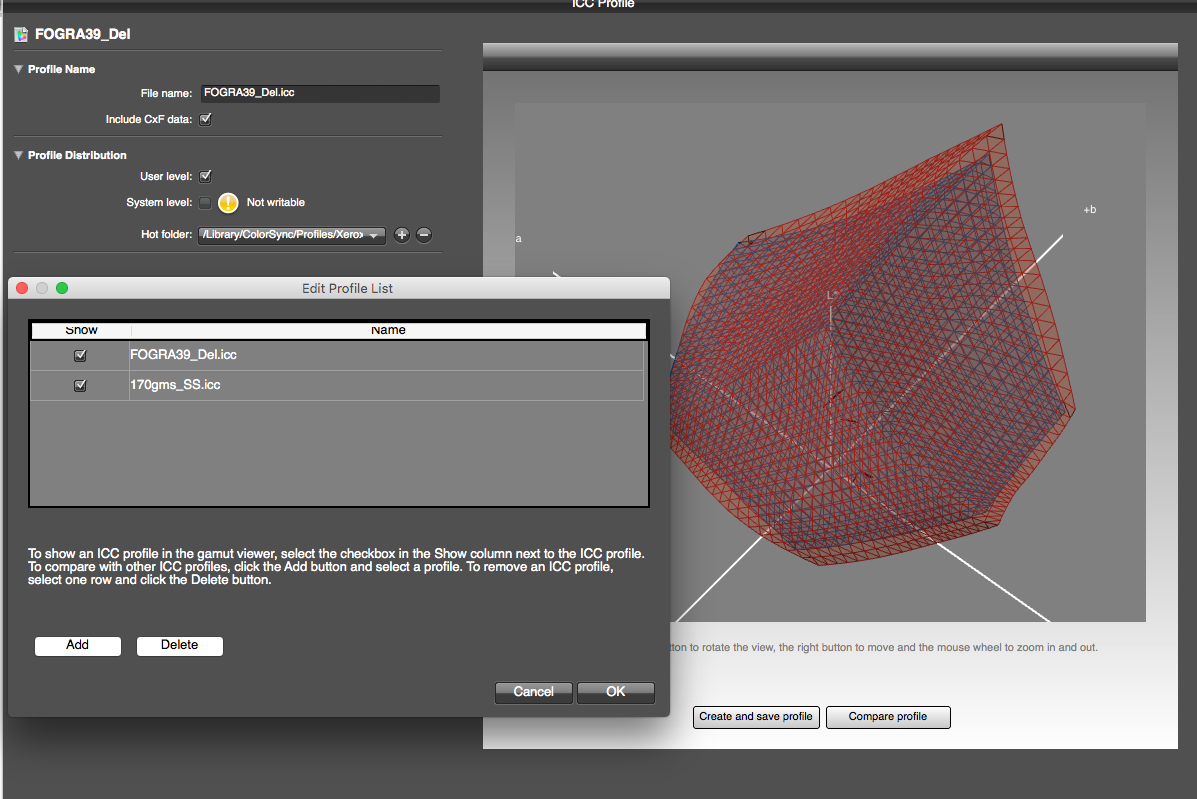Toggle the Include CxF data checkbox
This screenshot has height=799, width=1197.
point(205,119)
